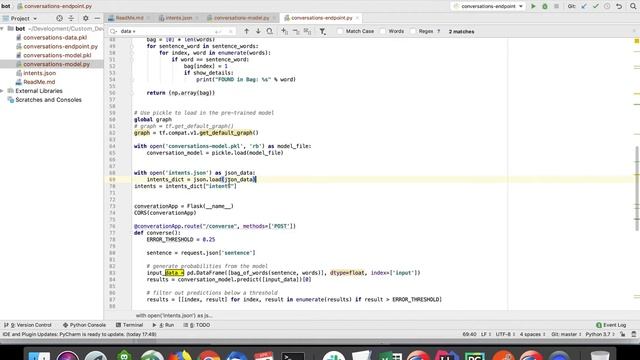Jump to next search occurrence arrow

coord(258,31)
